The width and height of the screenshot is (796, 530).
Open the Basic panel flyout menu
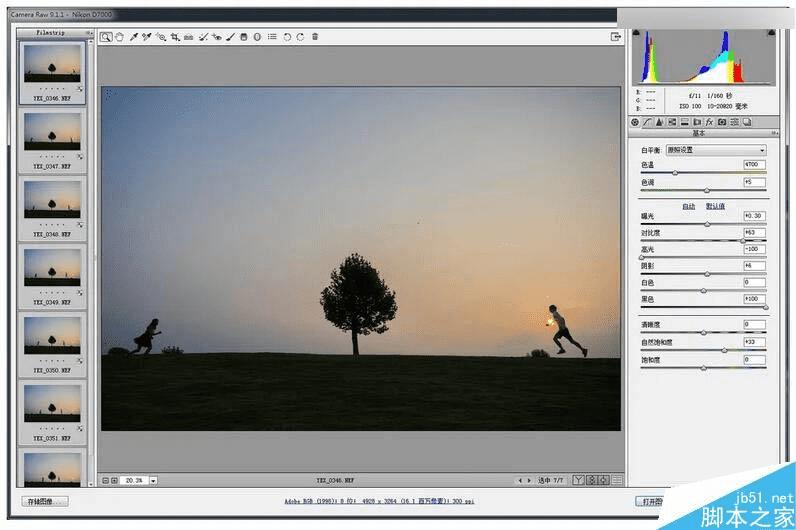pyautogui.click(x=774, y=133)
